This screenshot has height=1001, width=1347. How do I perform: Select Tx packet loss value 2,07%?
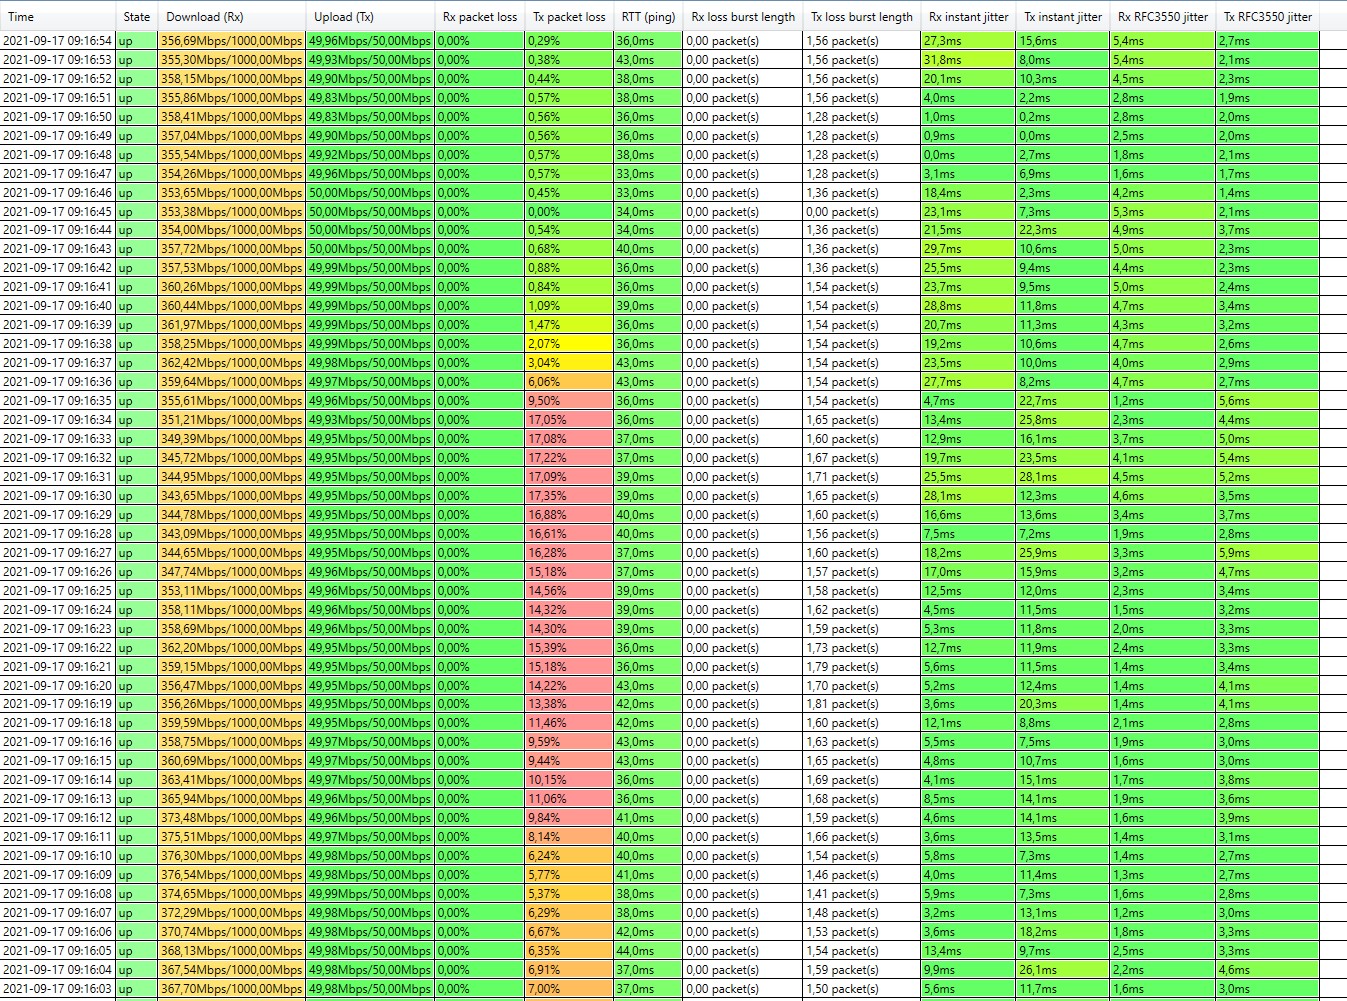569,344
